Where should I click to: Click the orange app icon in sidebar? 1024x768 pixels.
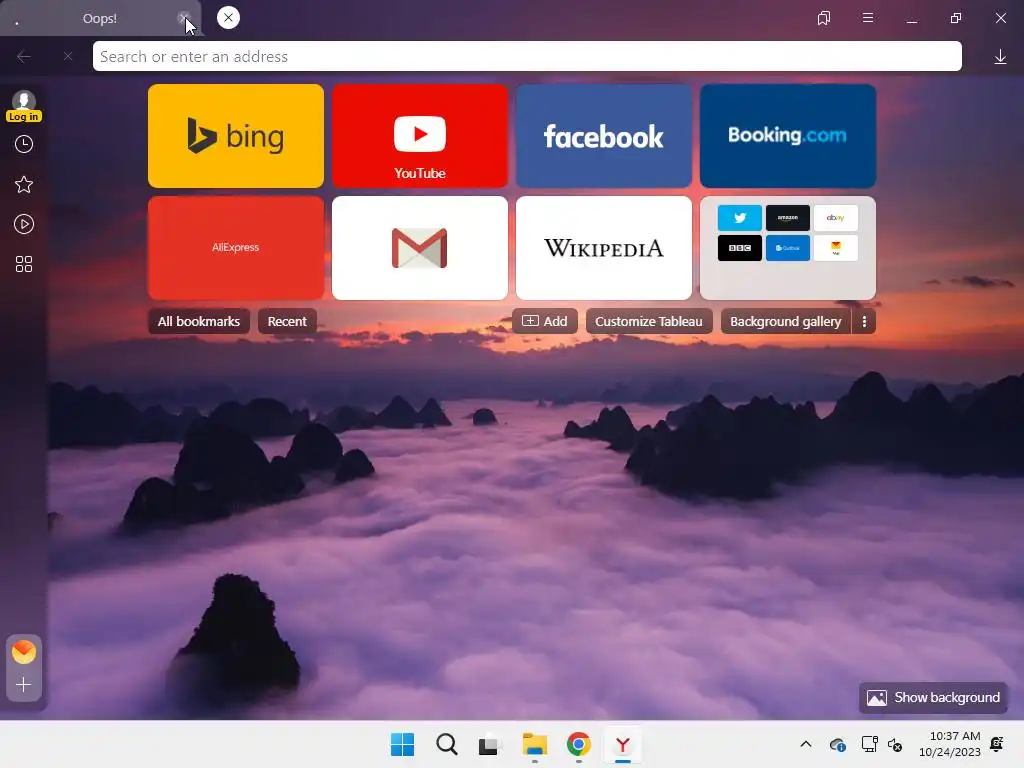tap(24, 652)
